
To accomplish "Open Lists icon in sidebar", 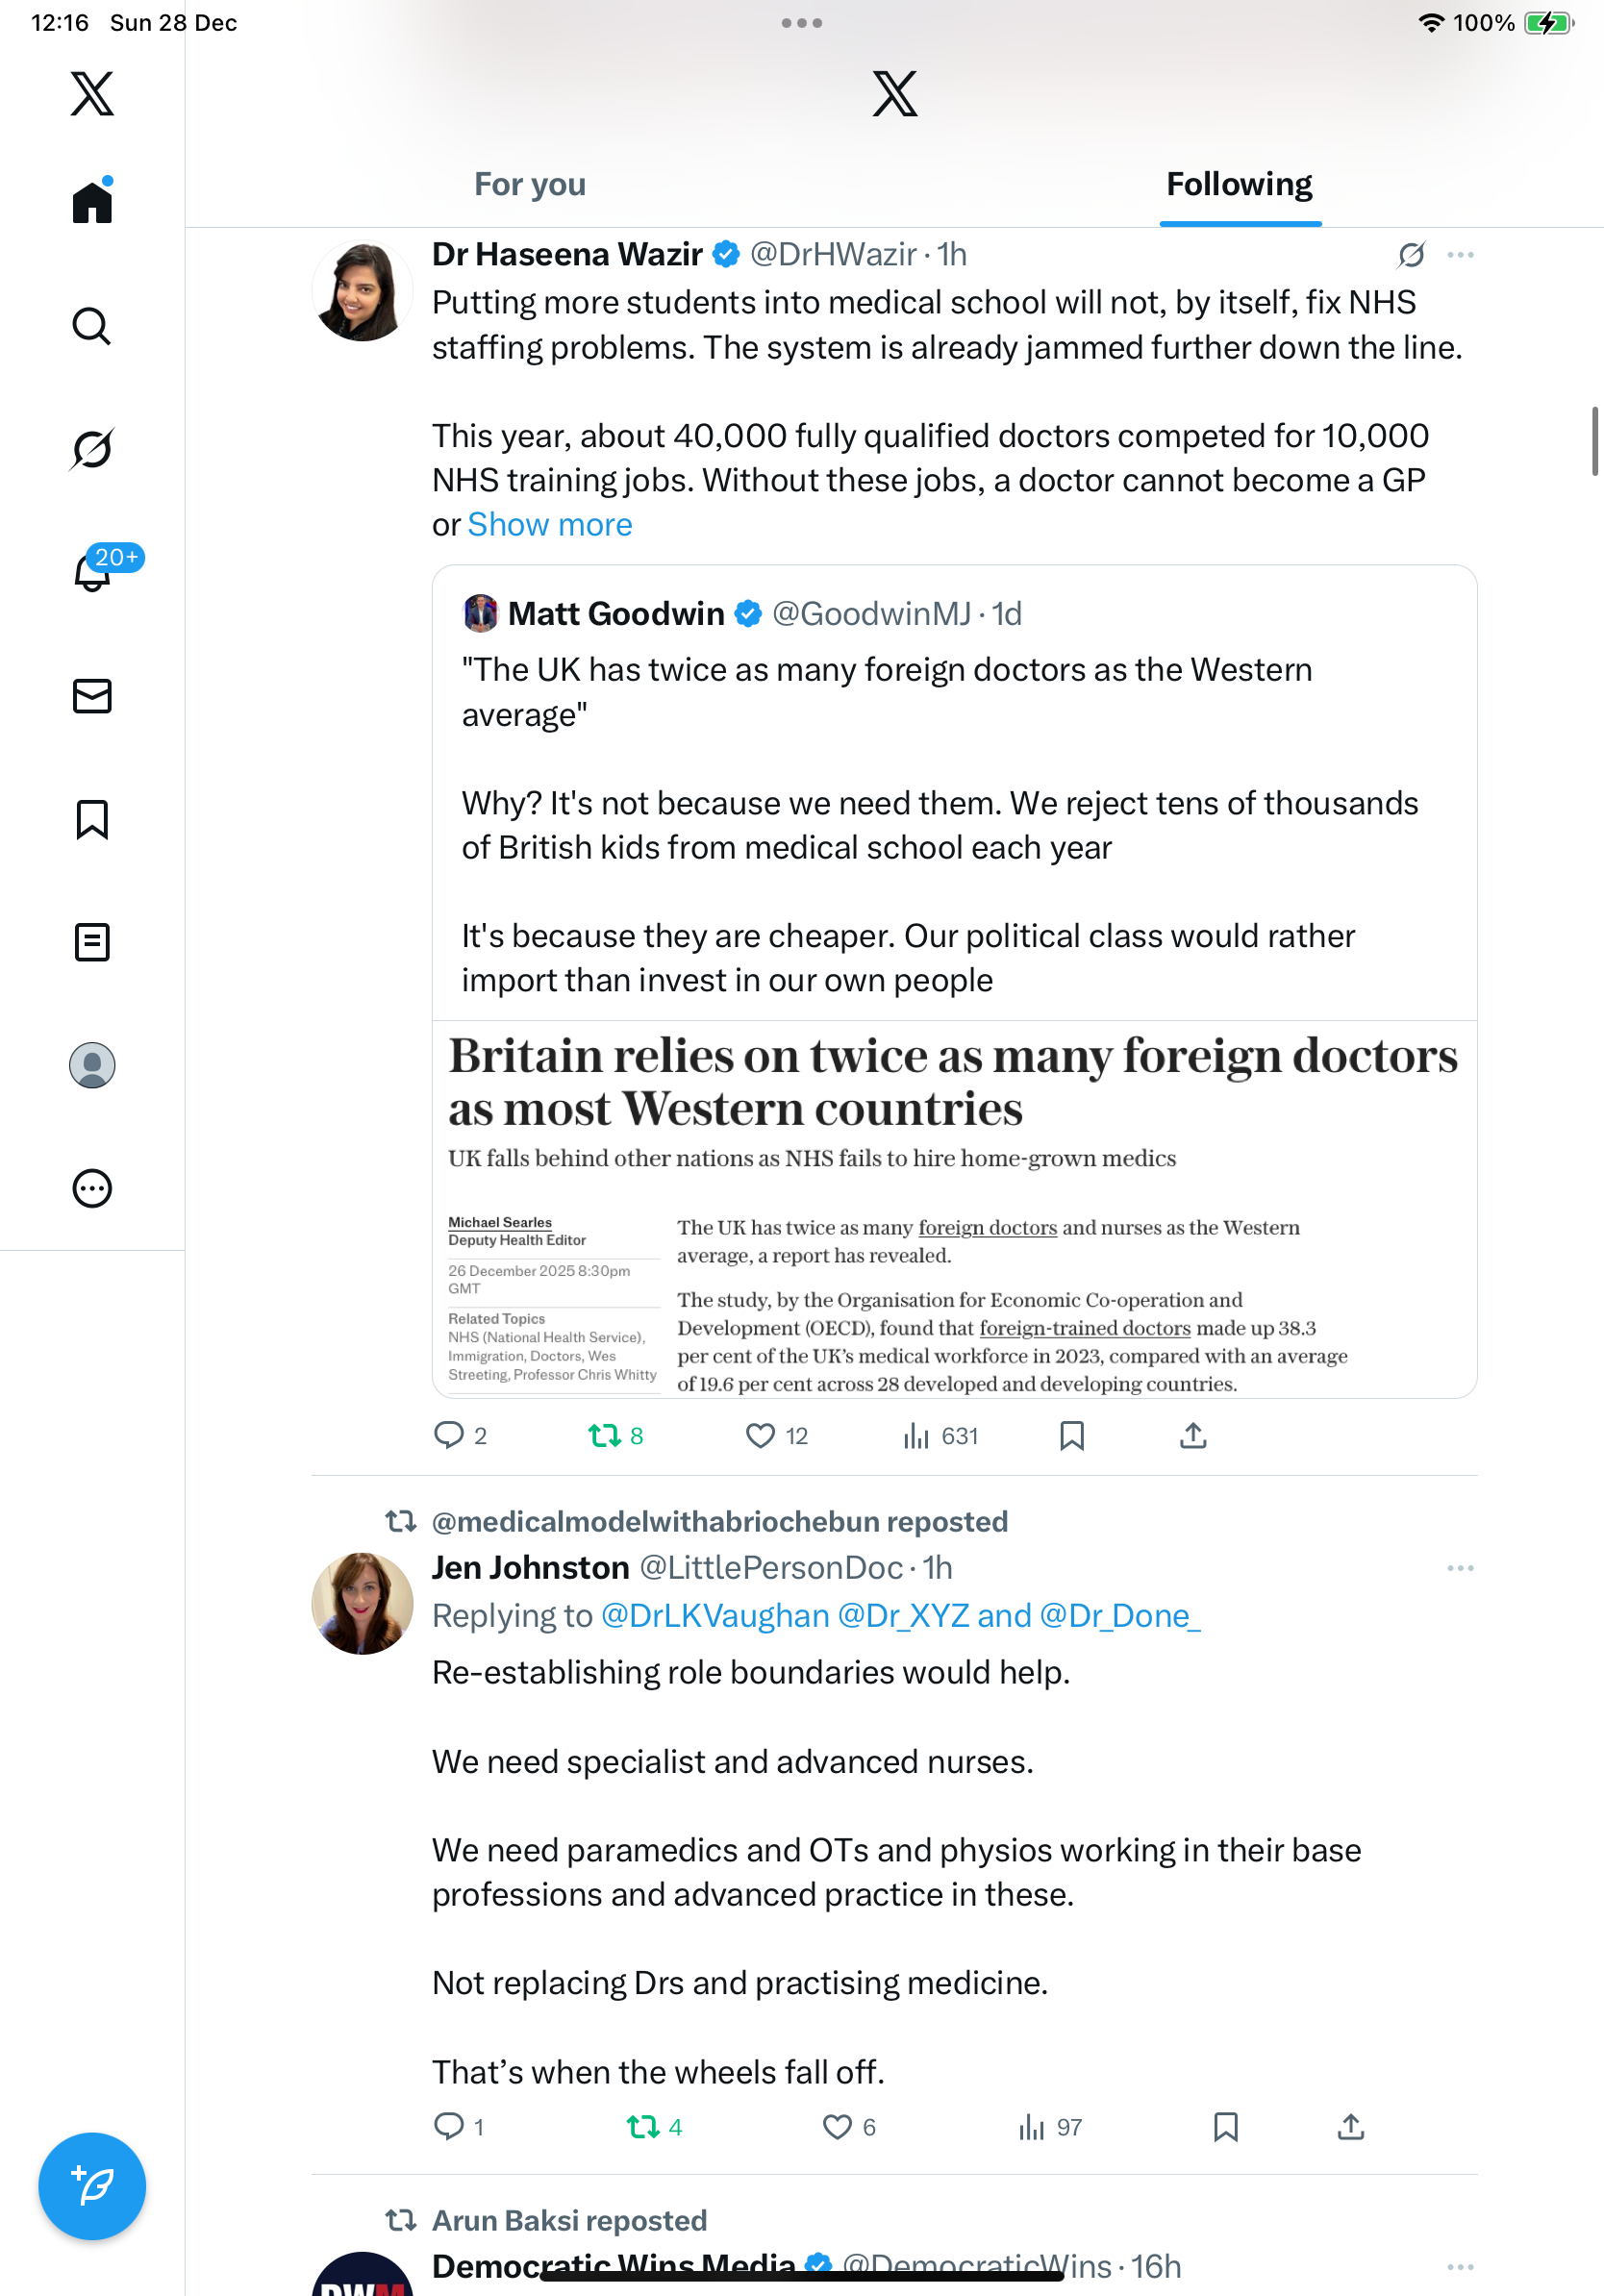I will 92,942.
